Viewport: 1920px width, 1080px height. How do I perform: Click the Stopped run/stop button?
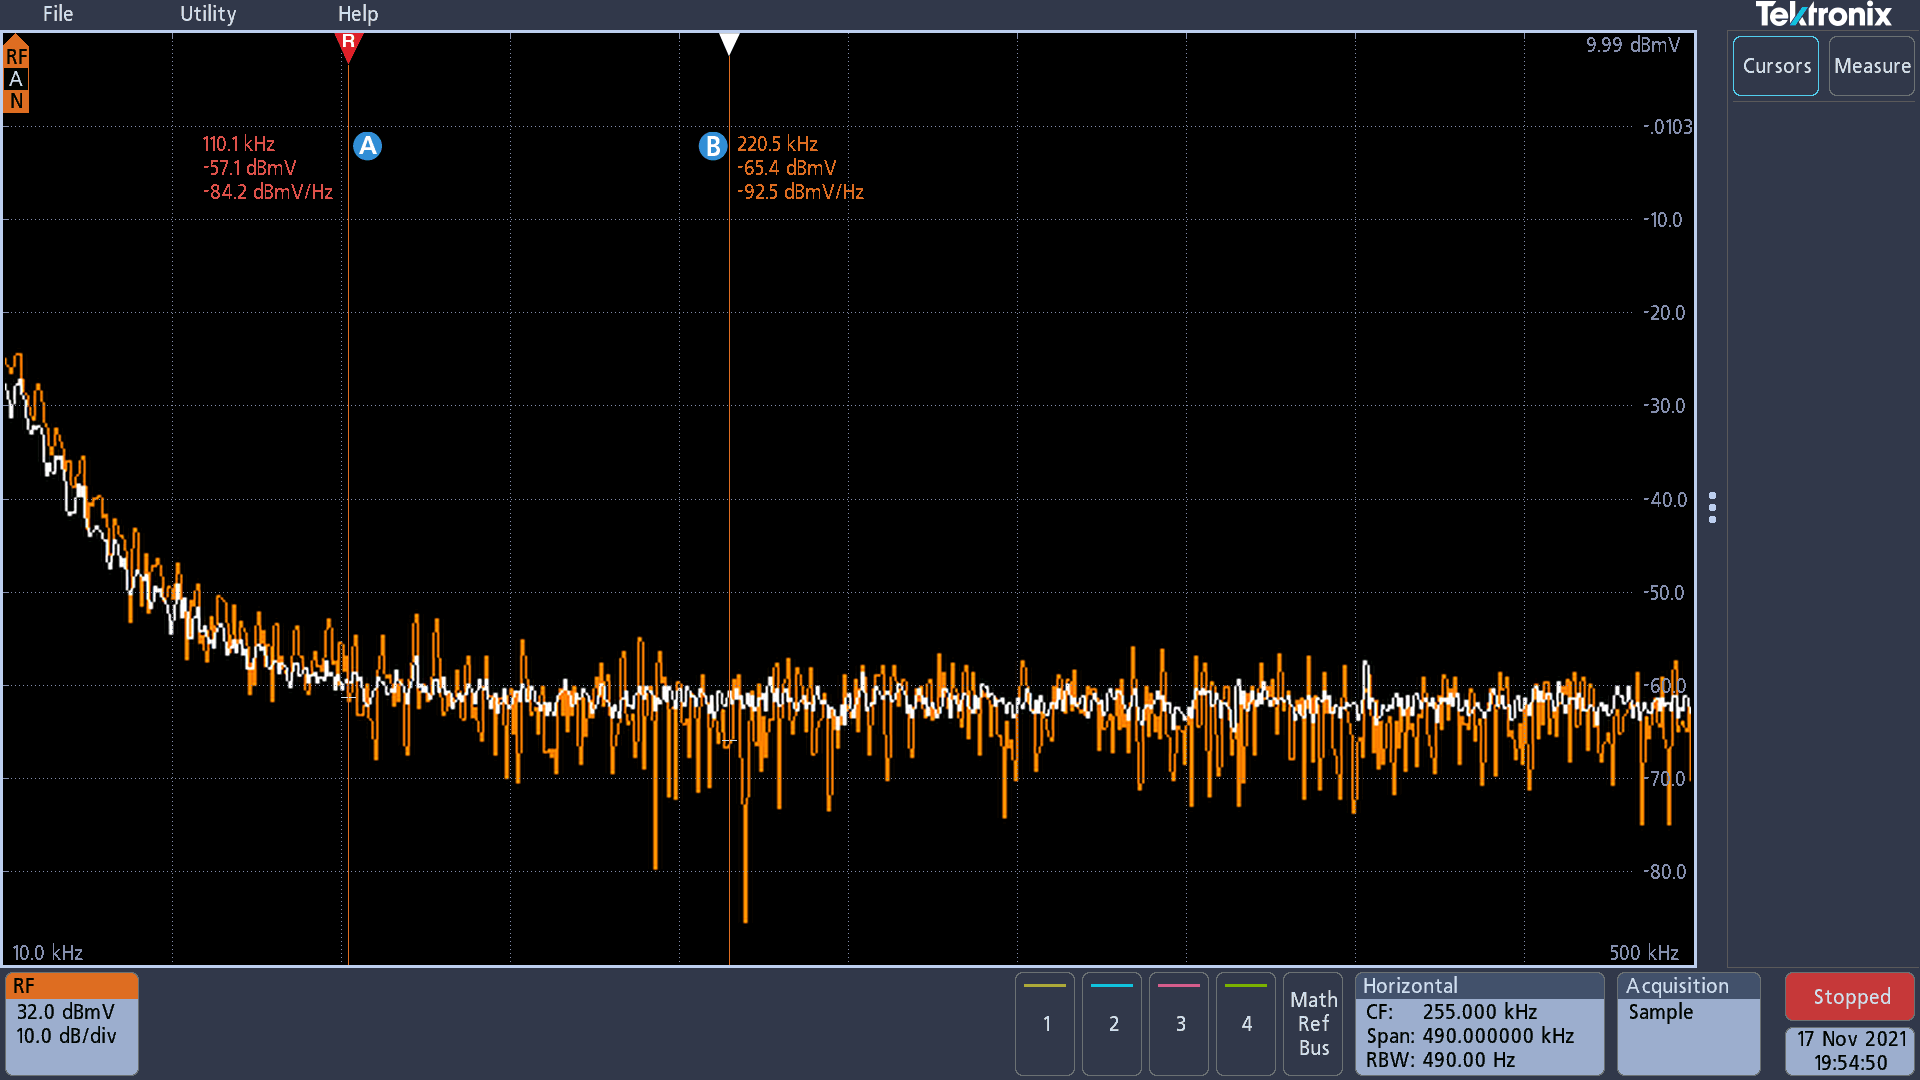pos(1850,997)
